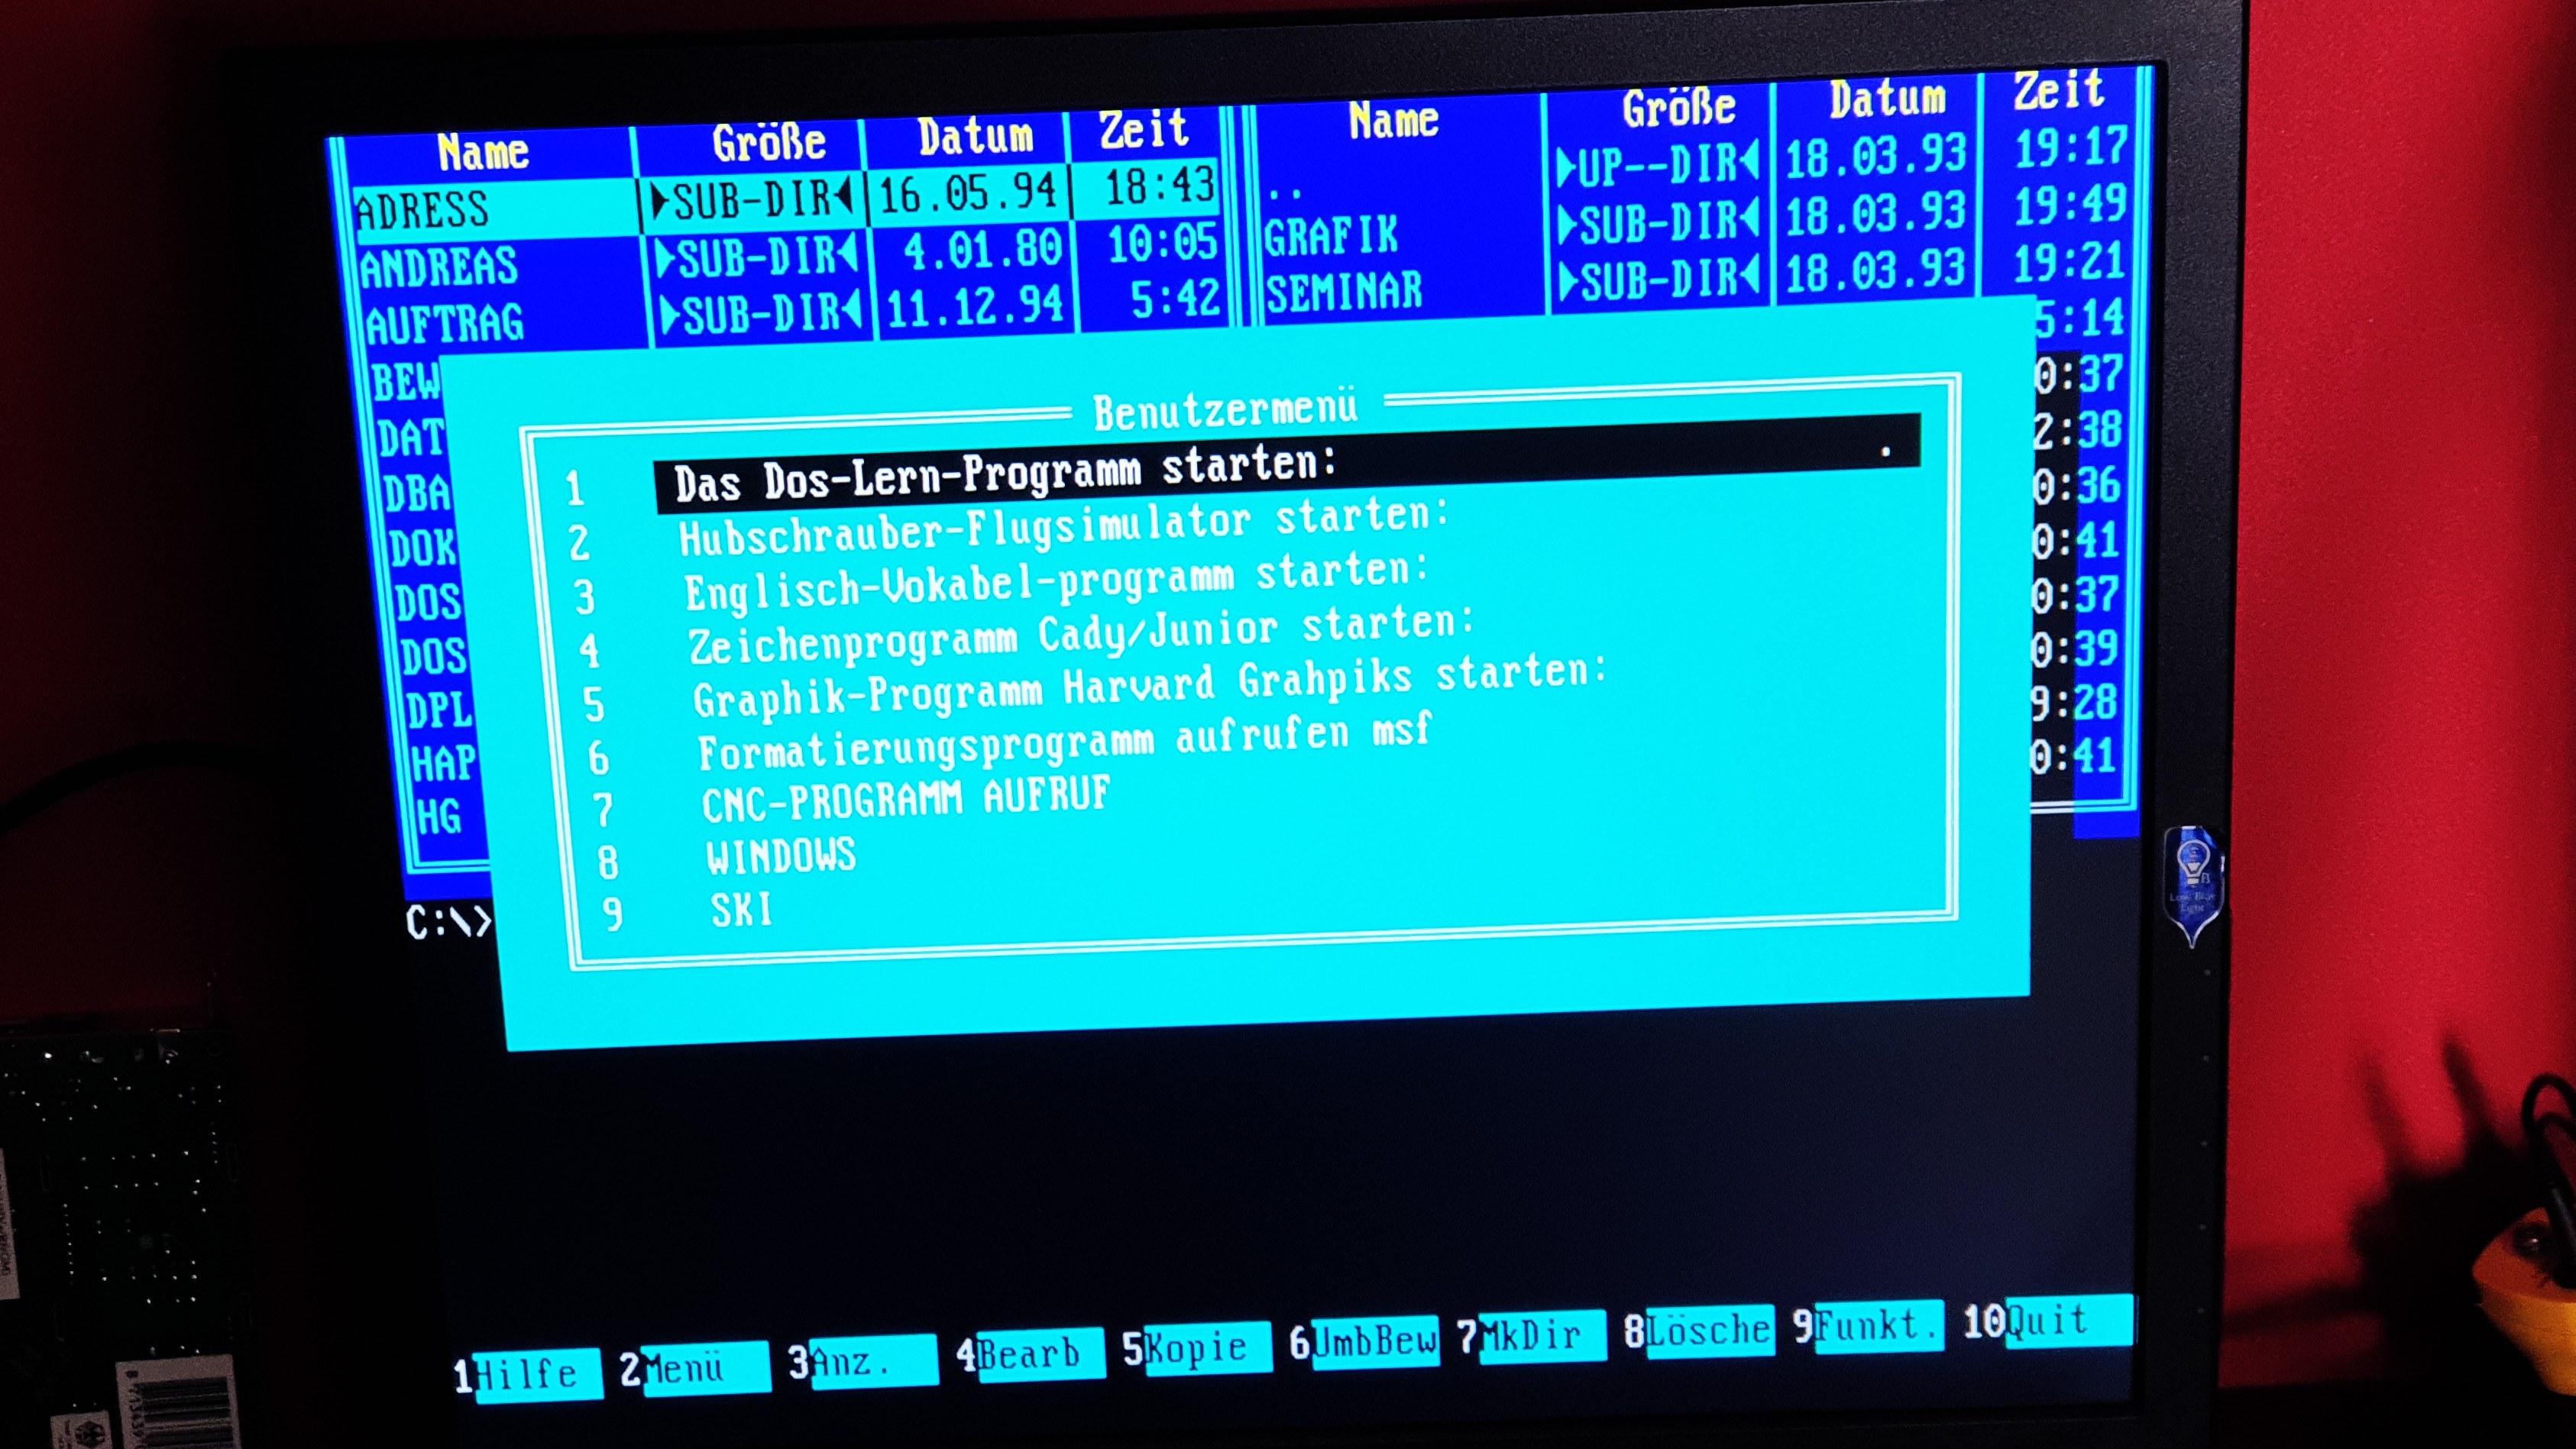Select the .. parent directory entry
Screen dimensions: 2576x1449
click(1285, 192)
